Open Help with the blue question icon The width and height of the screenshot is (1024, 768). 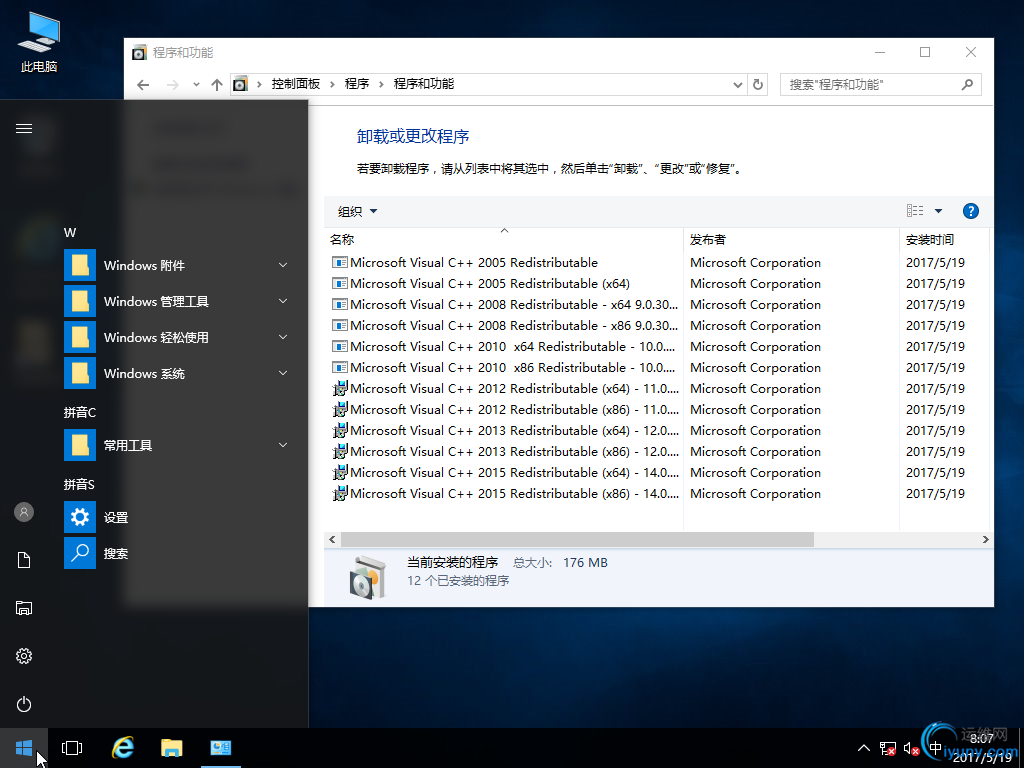[970, 211]
